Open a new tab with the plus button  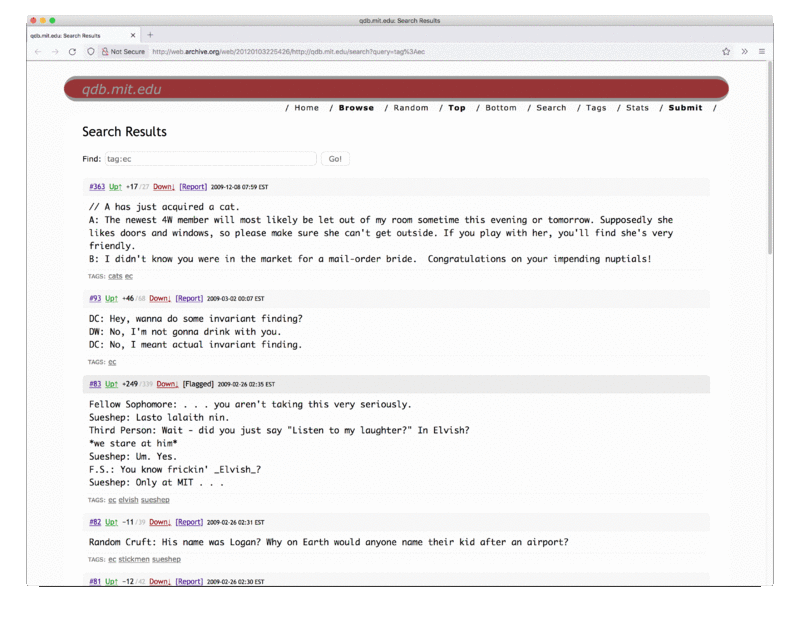tap(150, 35)
